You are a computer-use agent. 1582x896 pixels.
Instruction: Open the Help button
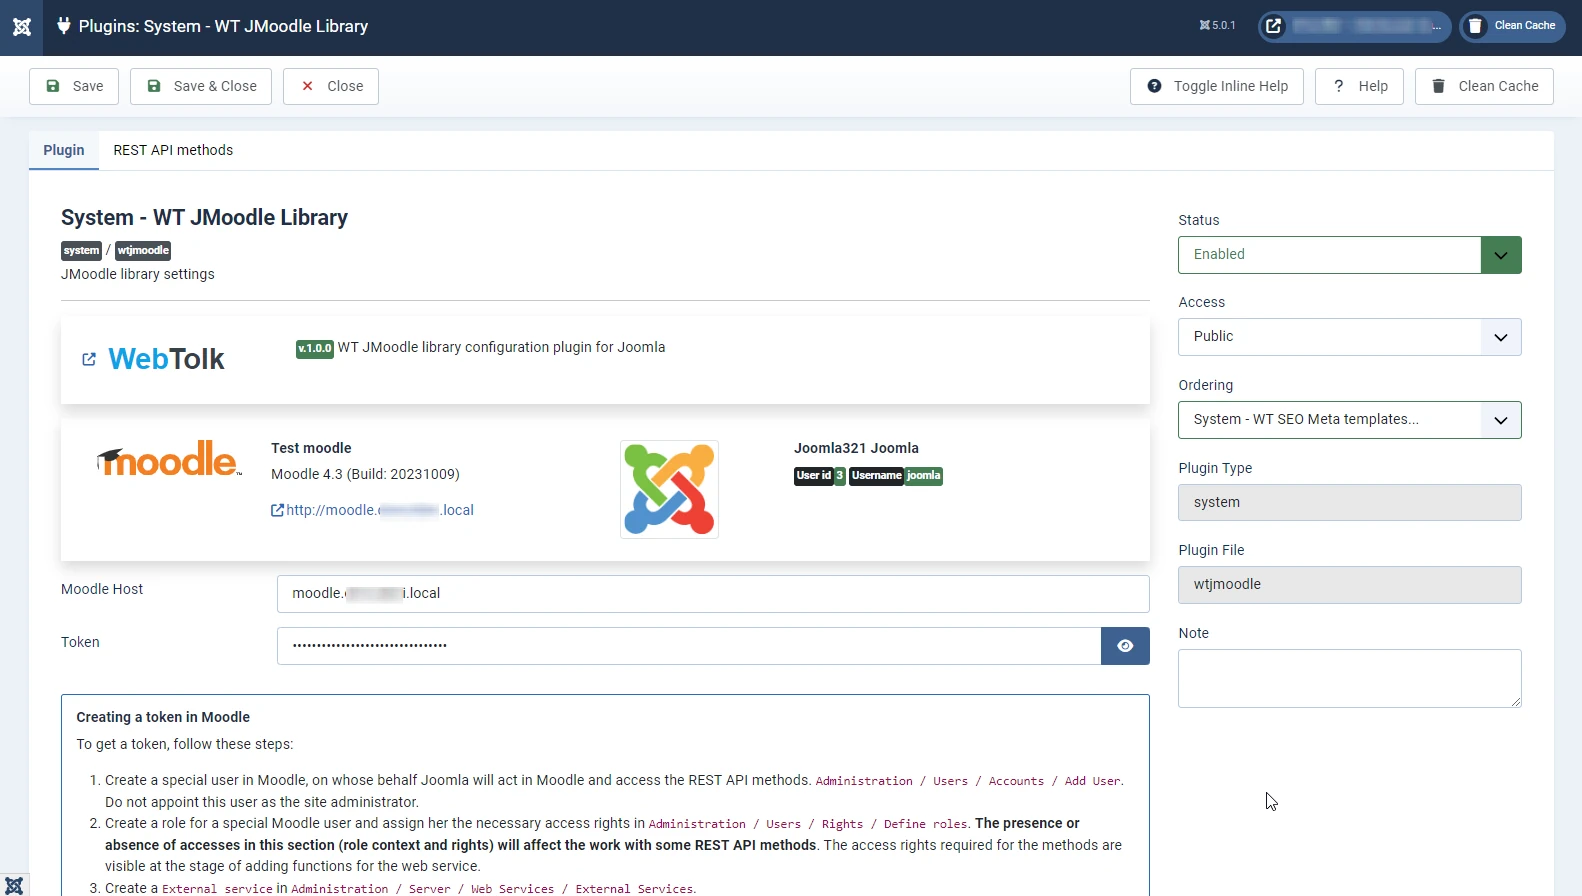tap(1359, 86)
